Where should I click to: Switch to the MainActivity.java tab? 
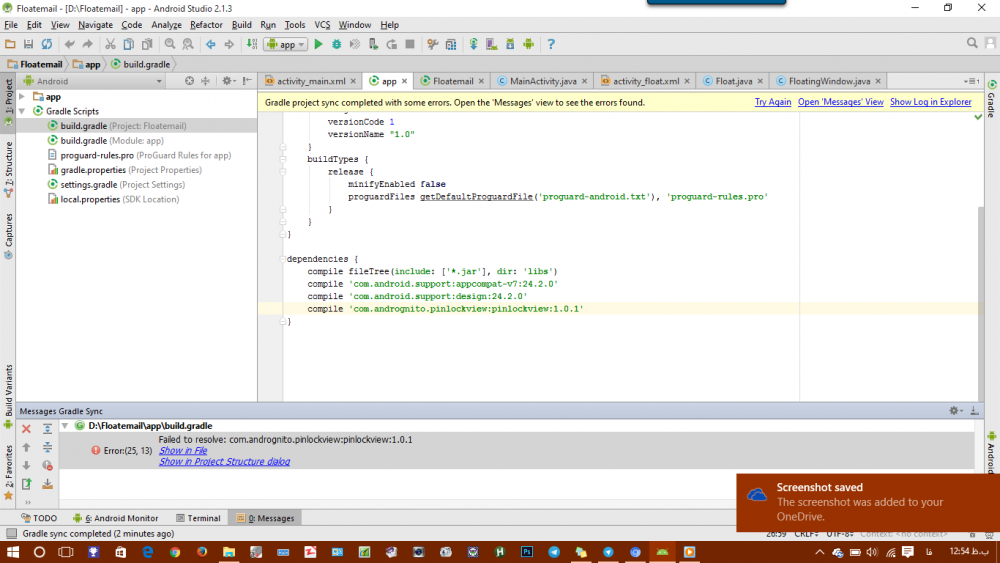point(543,81)
